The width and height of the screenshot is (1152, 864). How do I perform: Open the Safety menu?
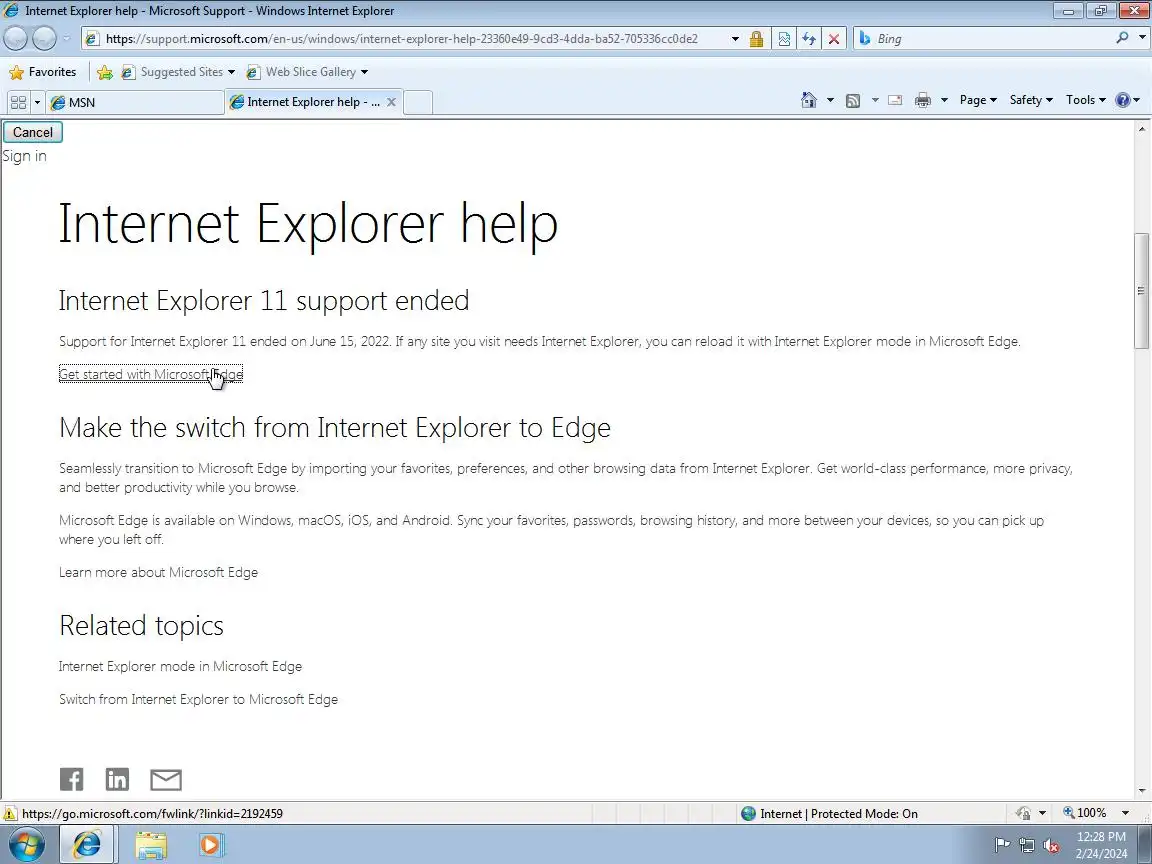coord(1031,100)
